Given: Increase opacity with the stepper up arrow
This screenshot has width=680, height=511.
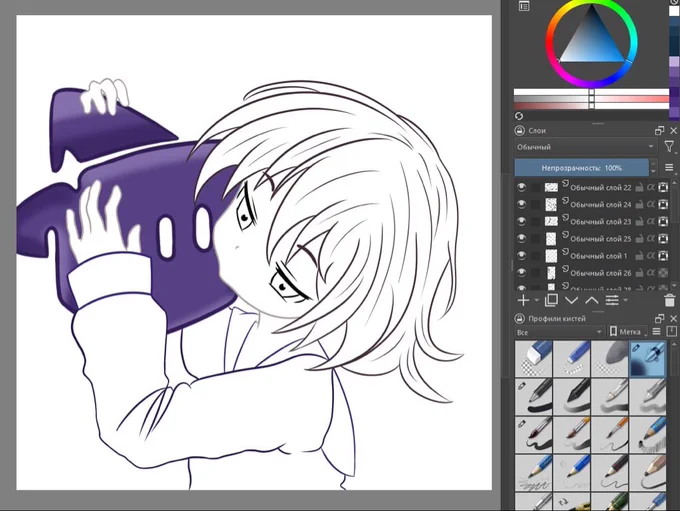Looking at the screenshot, I should pyautogui.click(x=653, y=164).
